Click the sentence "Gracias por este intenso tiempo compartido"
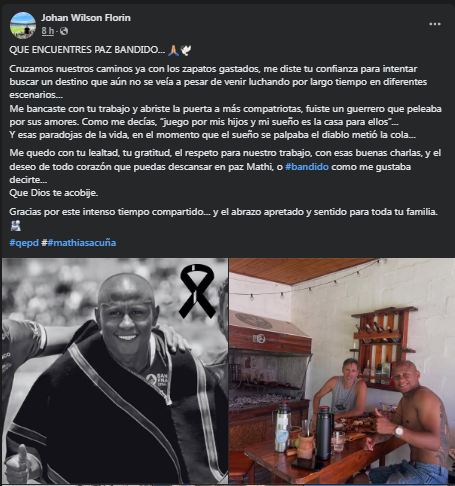This screenshot has width=455, height=486. pyautogui.click(x=107, y=212)
